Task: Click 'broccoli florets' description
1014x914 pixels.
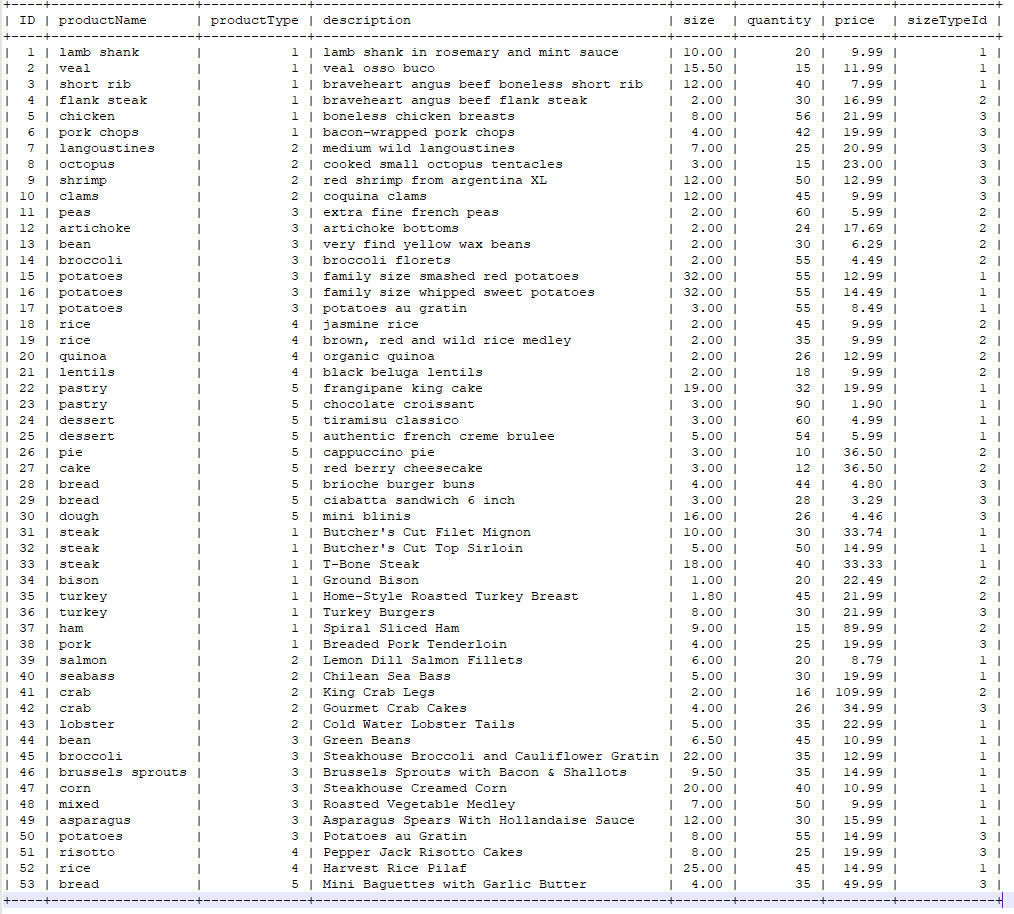Action: pyautogui.click(x=387, y=261)
